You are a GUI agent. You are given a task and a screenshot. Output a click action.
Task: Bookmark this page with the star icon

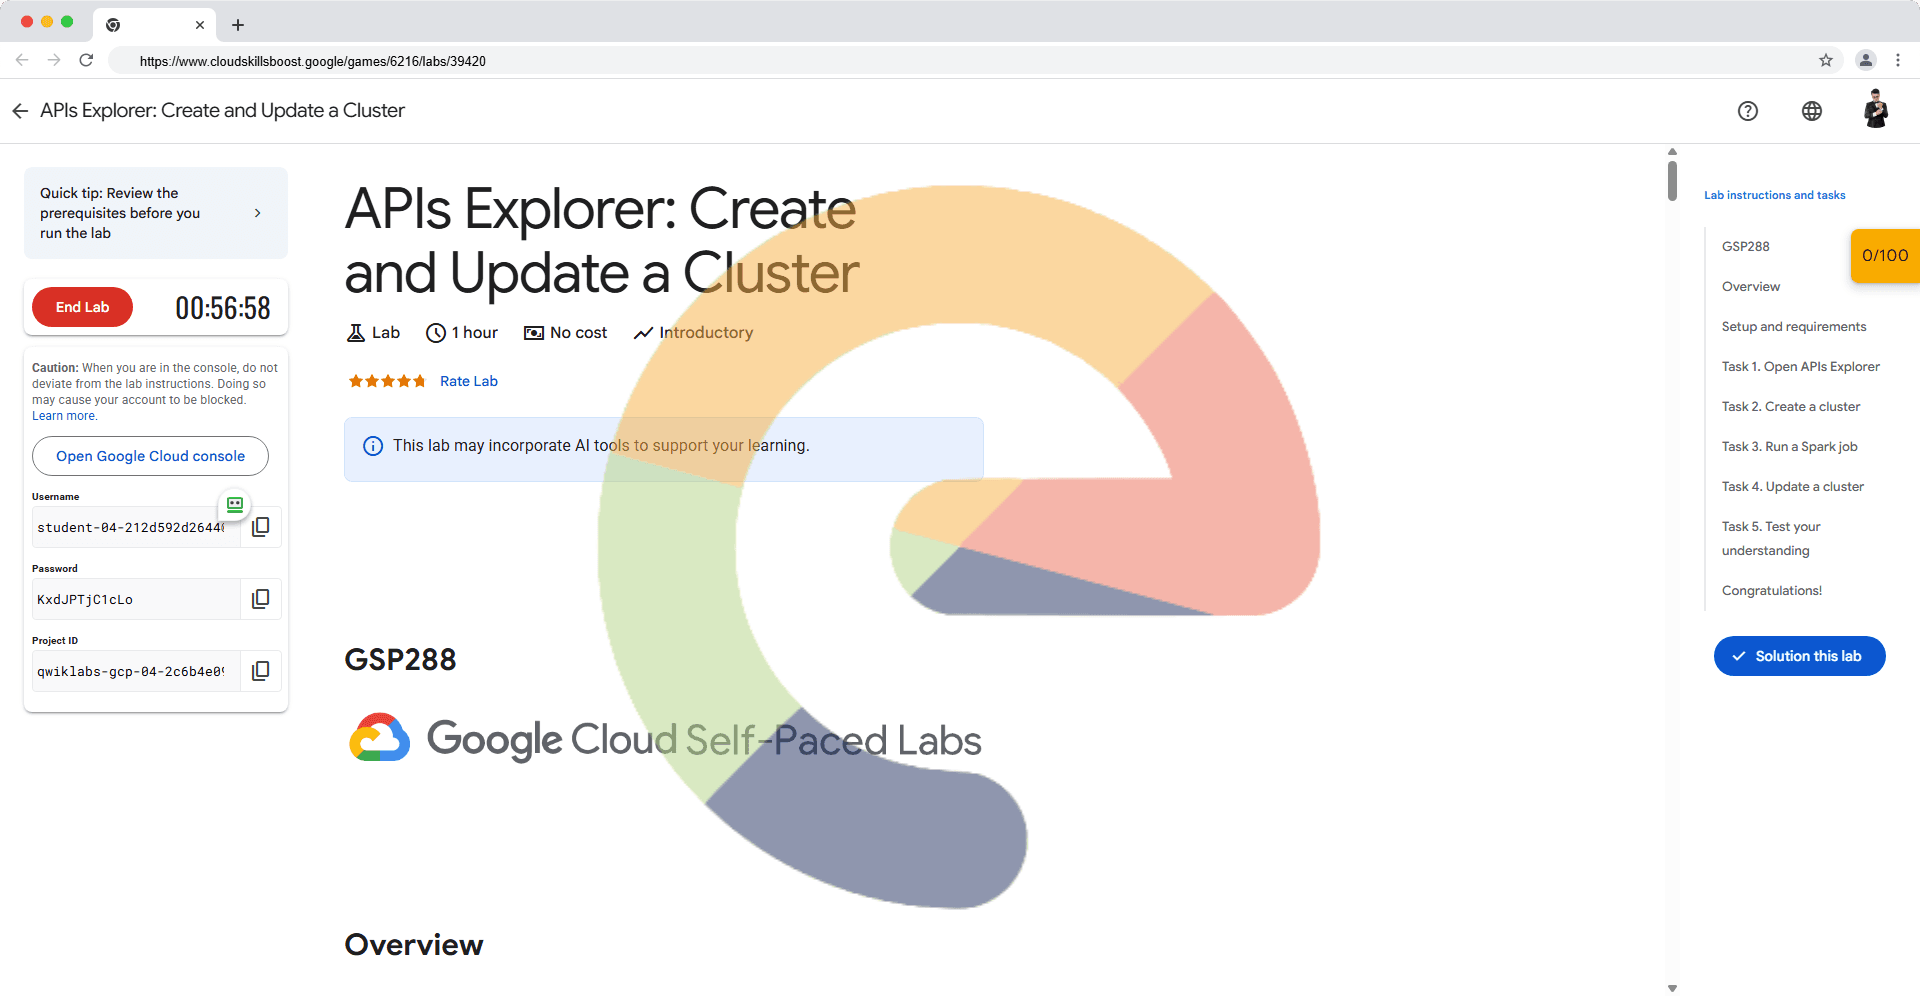pos(1826,60)
